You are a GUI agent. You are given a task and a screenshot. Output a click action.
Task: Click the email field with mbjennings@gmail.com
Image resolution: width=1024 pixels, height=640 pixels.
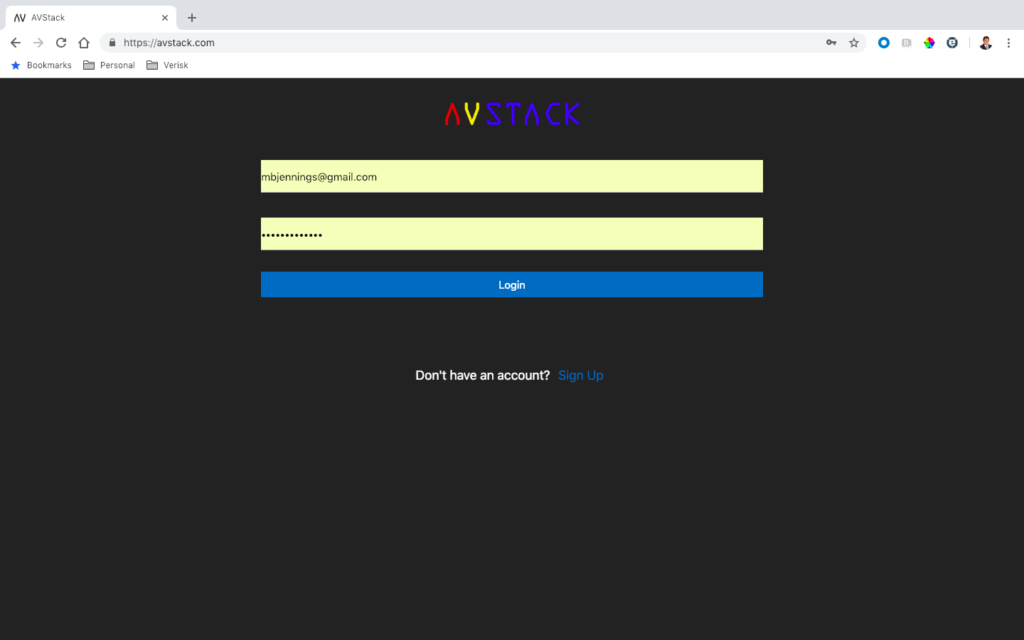[x=511, y=176]
